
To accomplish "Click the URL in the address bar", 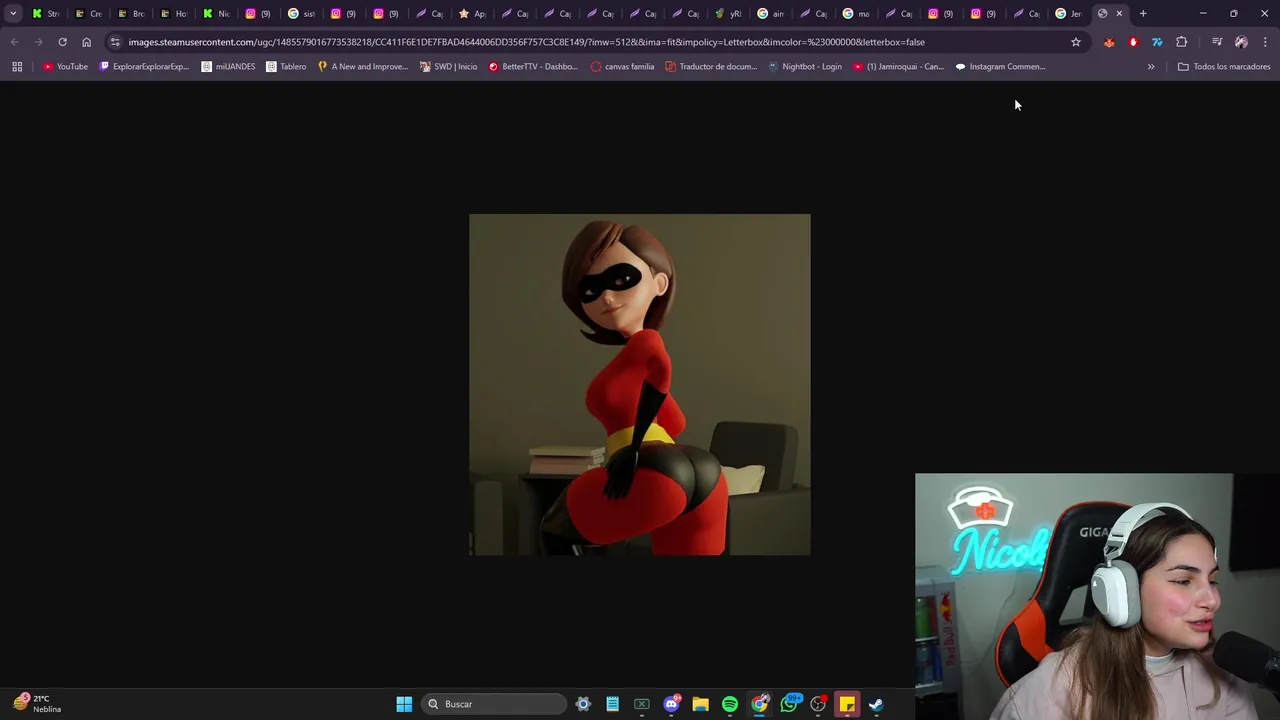I will (x=526, y=42).
